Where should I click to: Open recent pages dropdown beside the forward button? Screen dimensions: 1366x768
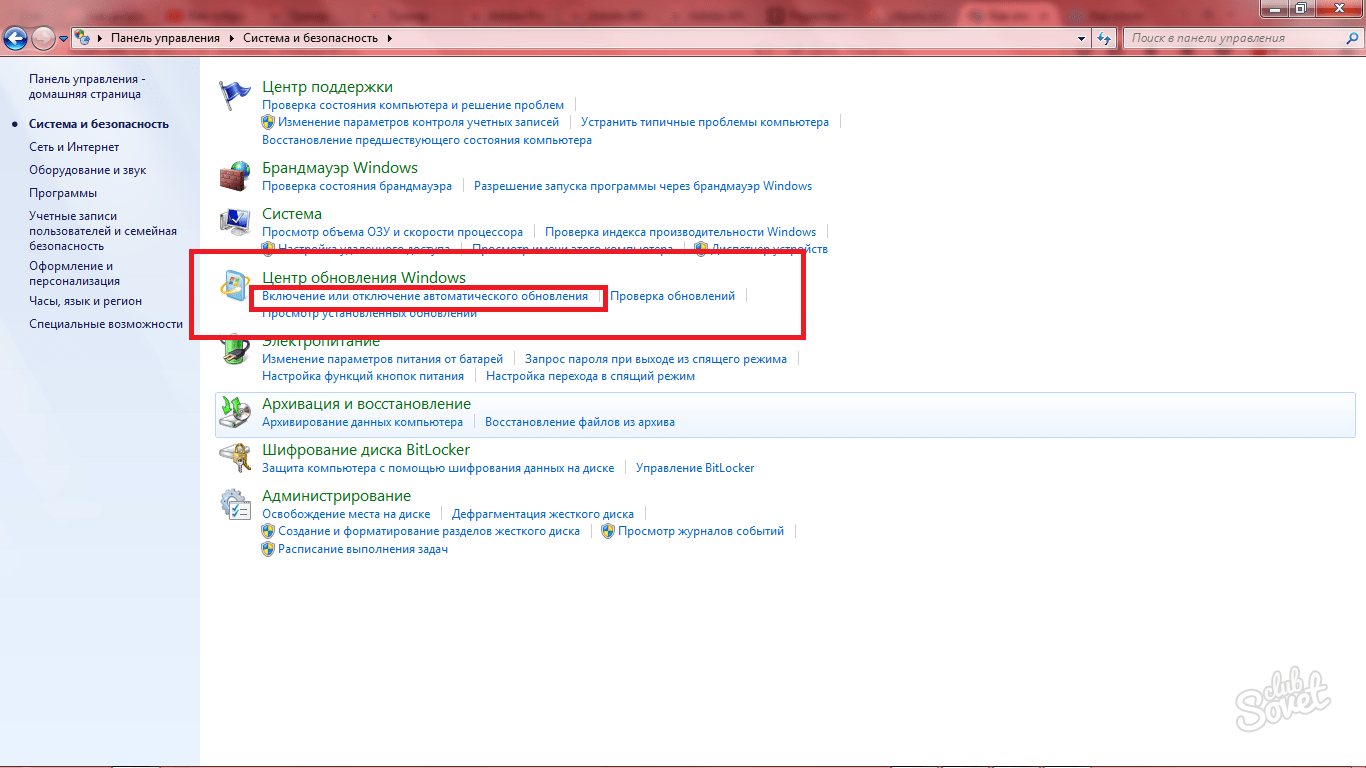(64, 38)
